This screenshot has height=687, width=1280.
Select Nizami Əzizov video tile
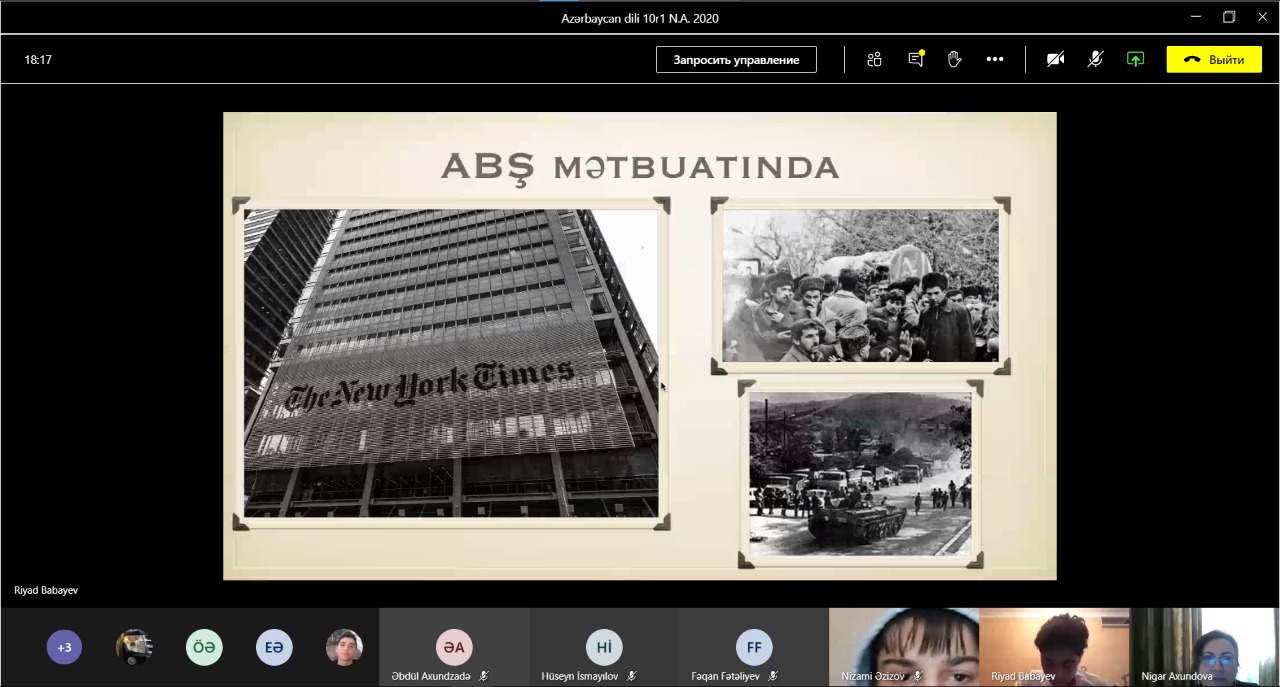tap(904, 647)
